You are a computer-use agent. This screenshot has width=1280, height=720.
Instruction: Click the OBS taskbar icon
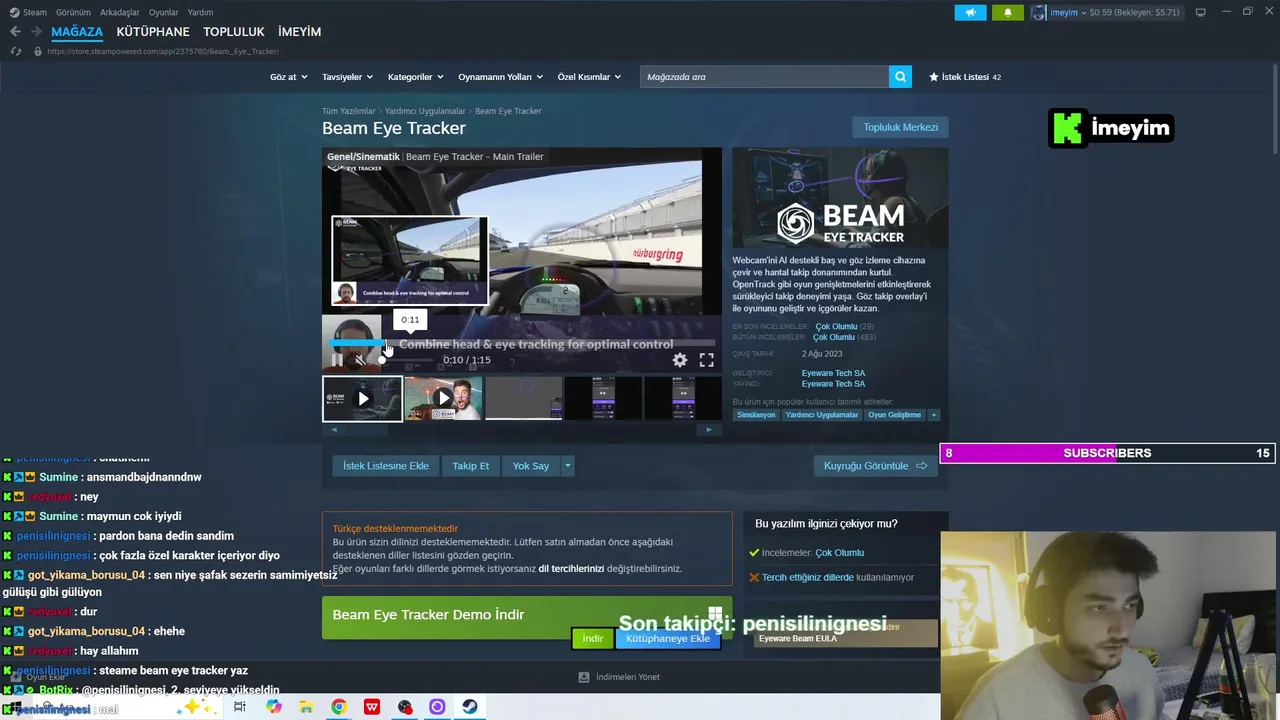coord(405,707)
